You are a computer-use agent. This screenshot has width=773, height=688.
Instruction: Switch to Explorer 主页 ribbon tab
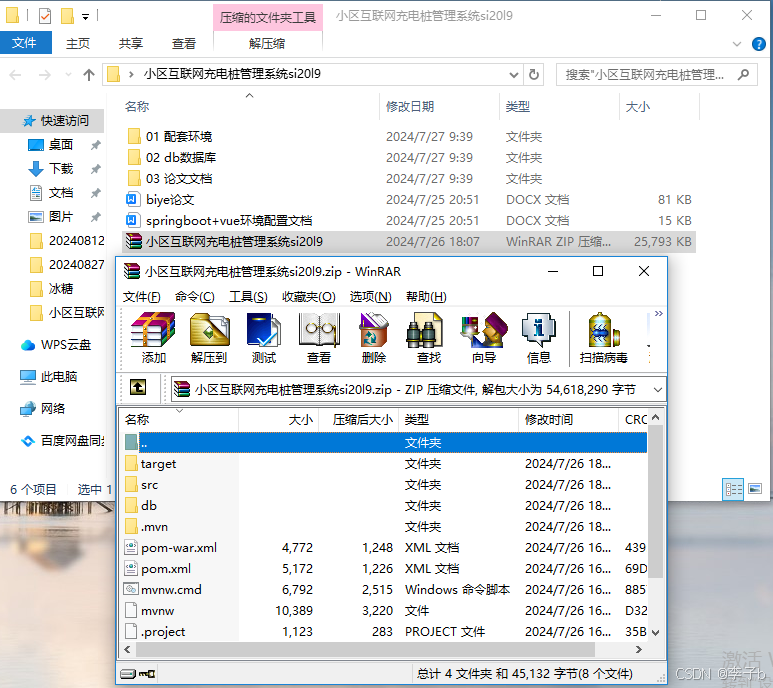78,43
